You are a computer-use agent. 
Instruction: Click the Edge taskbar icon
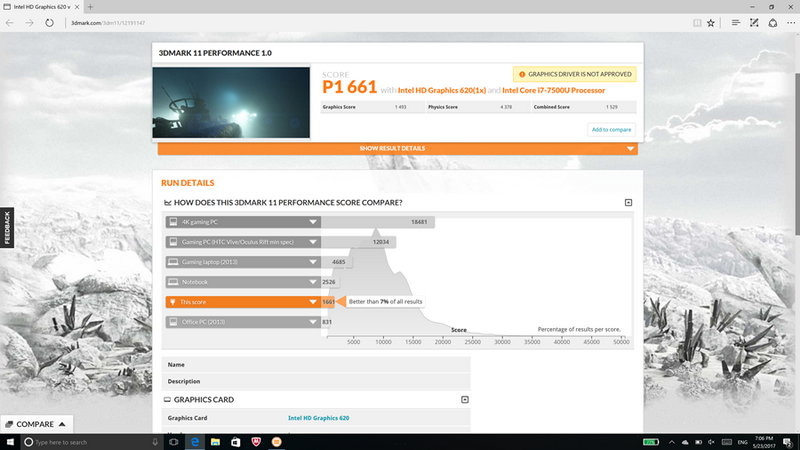[x=195, y=442]
